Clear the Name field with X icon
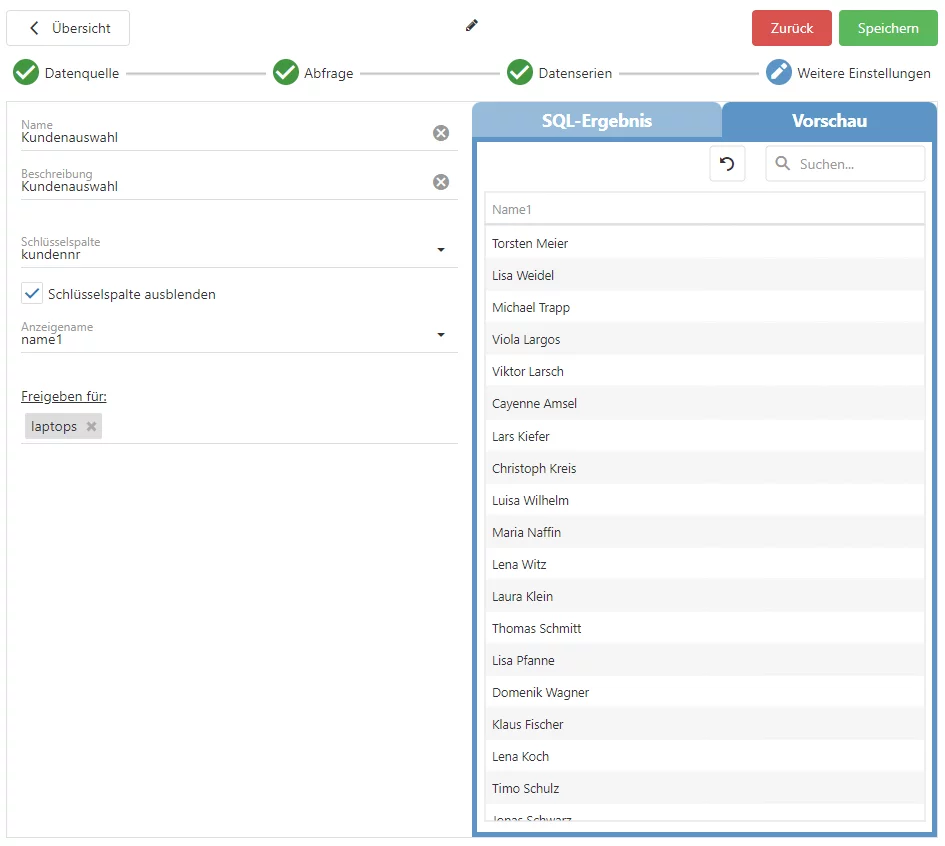This screenshot has width=945, height=846. [441, 133]
